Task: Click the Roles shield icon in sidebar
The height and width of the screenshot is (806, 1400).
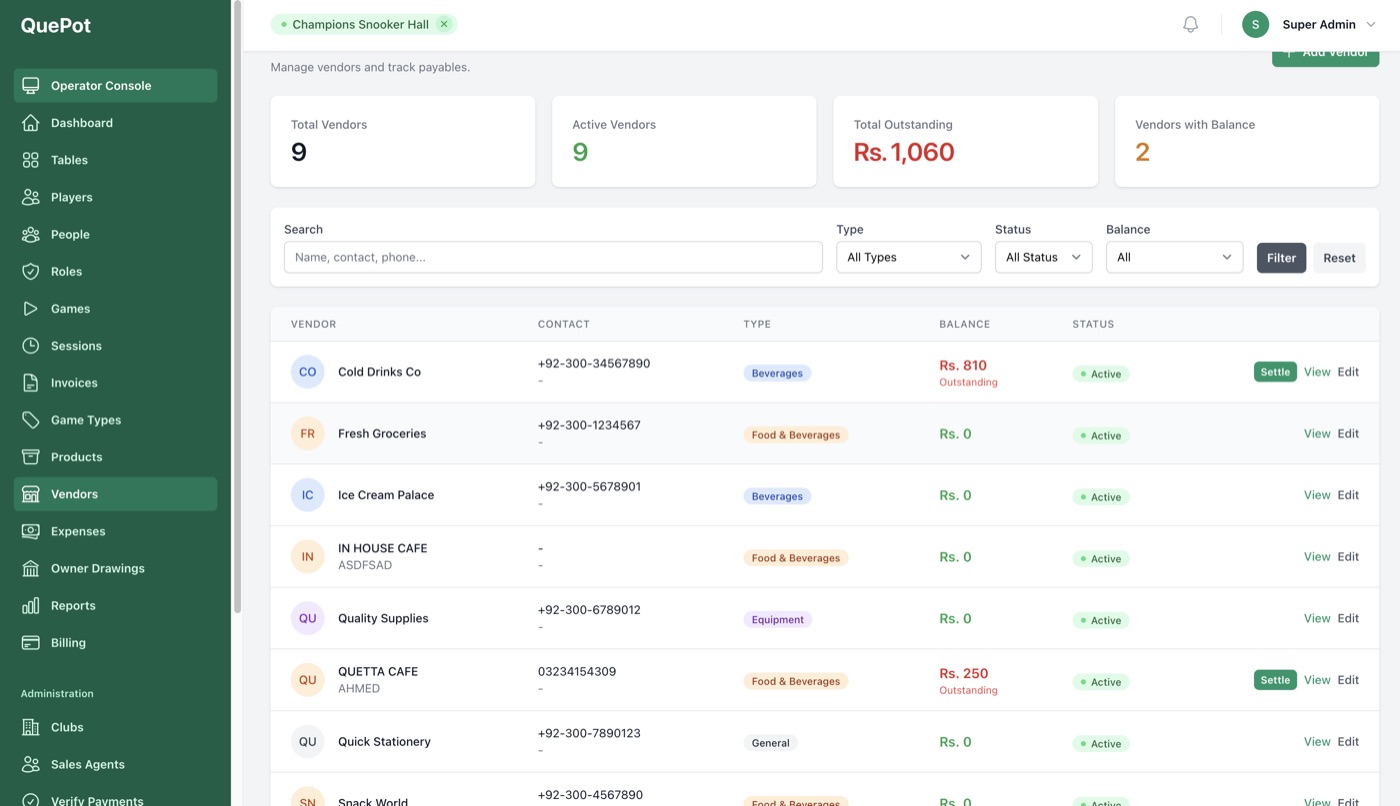Action: pos(31,271)
